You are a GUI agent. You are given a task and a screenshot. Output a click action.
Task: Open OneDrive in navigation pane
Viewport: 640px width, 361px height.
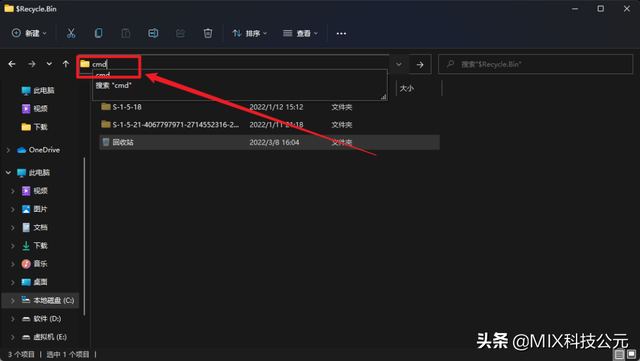(39, 150)
